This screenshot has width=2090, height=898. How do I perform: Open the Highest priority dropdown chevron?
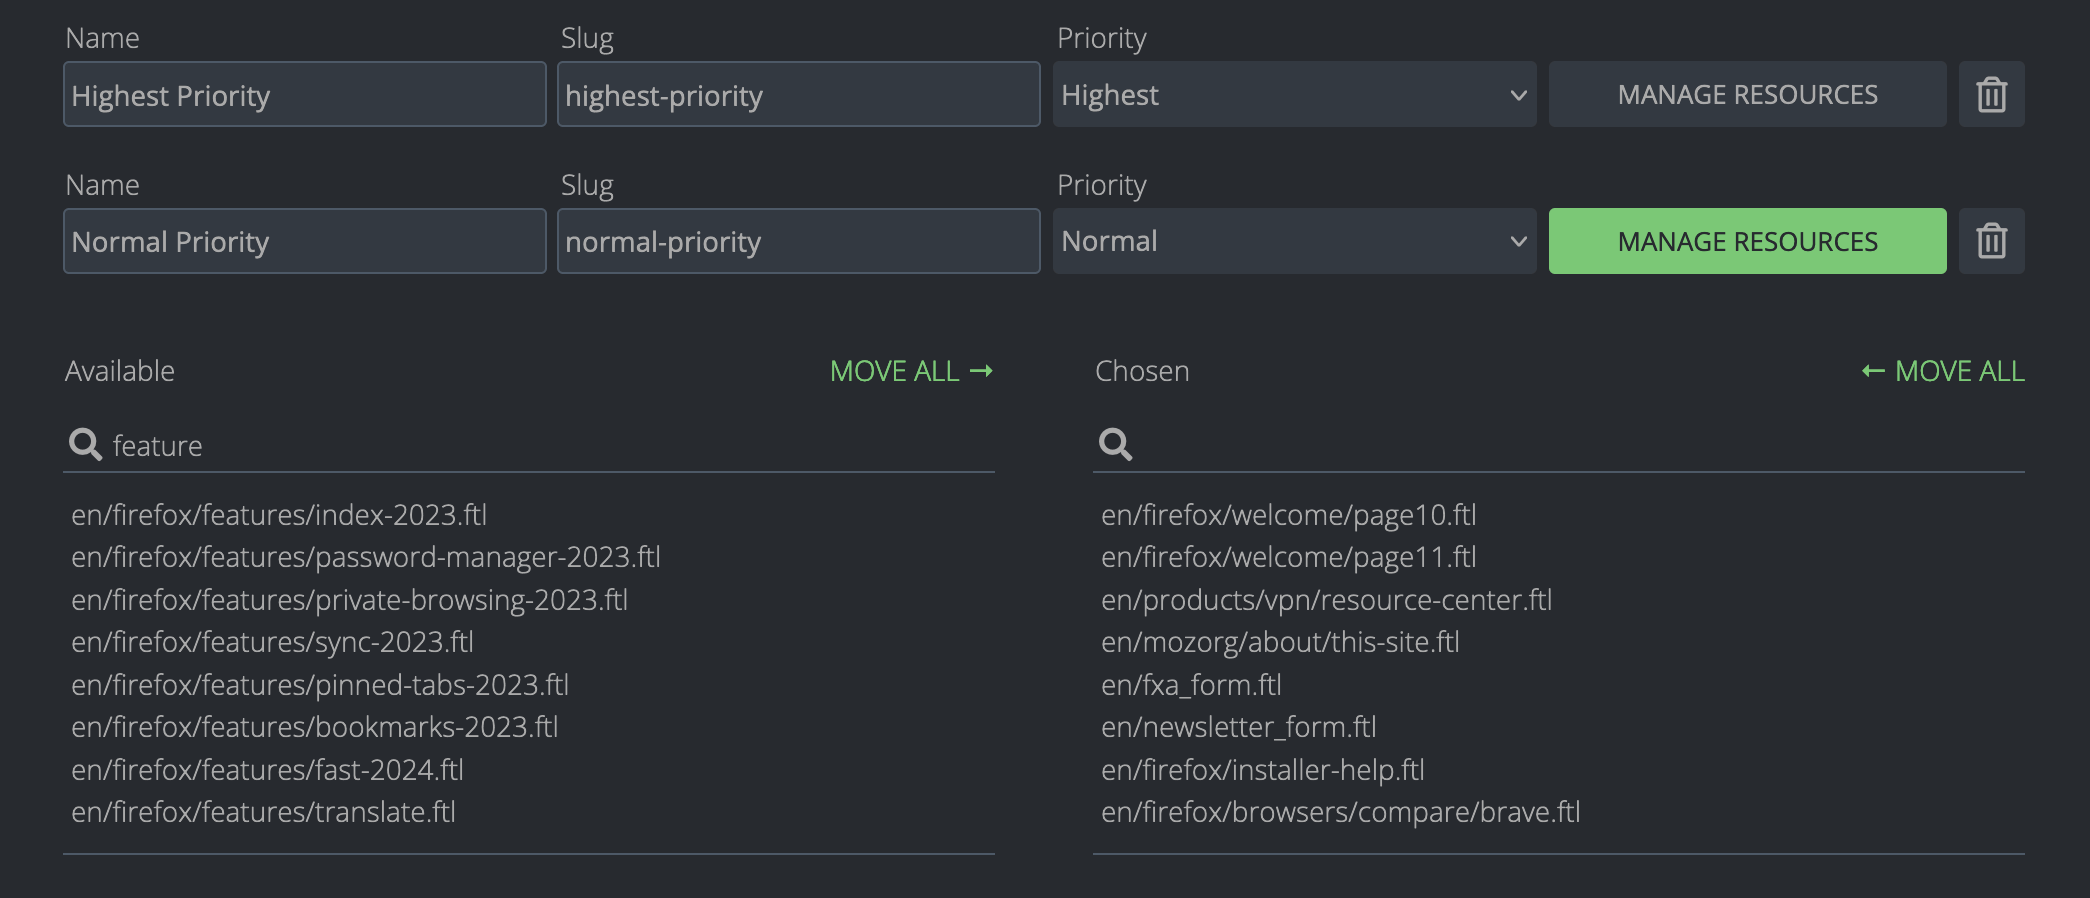[x=1517, y=95]
